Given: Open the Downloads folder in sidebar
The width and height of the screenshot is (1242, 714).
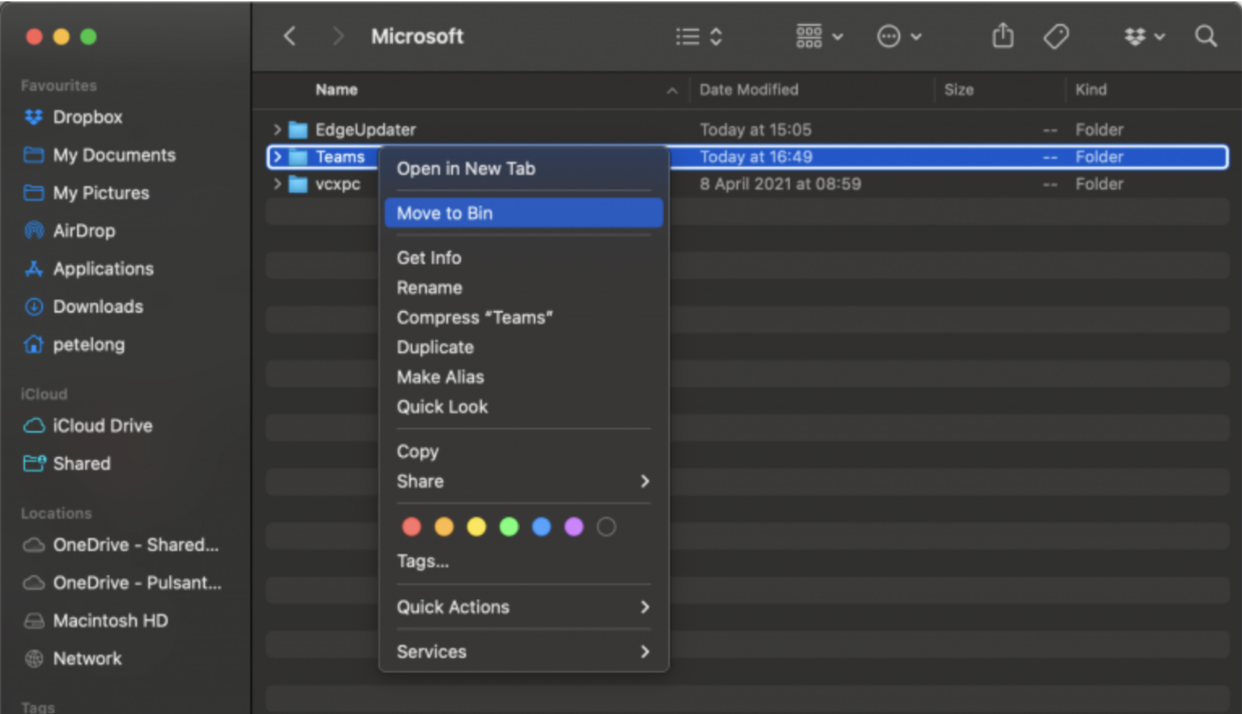Looking at the screenshot, I should 97,307.
